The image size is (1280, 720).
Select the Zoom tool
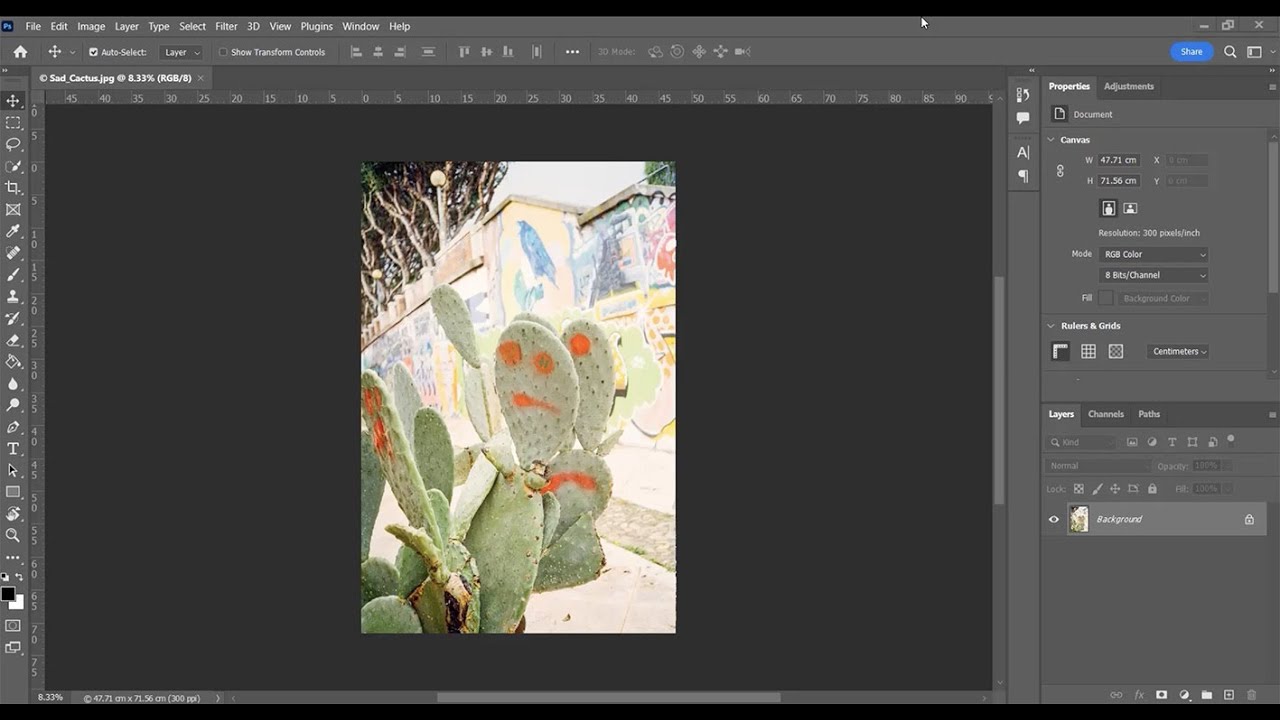coord(13,535)
